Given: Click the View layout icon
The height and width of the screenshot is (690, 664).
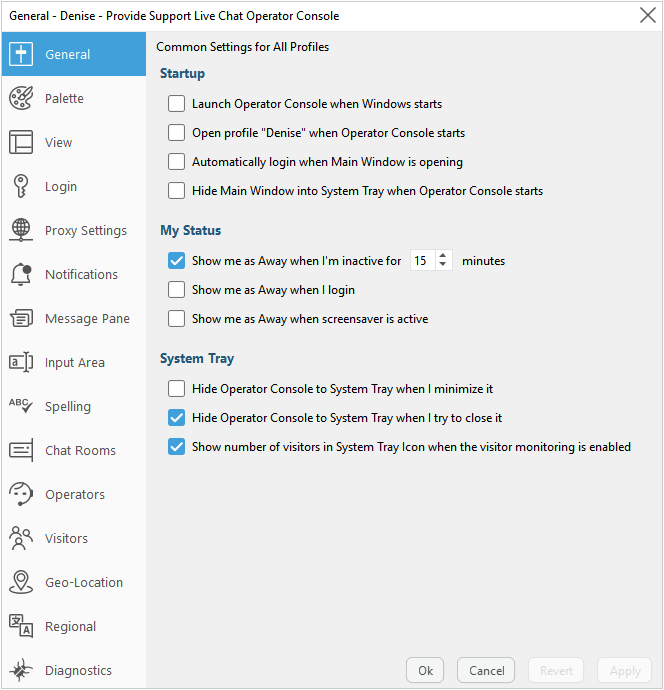Looking at the screenshot, I should pyautogui.click(x=21, y=142).
